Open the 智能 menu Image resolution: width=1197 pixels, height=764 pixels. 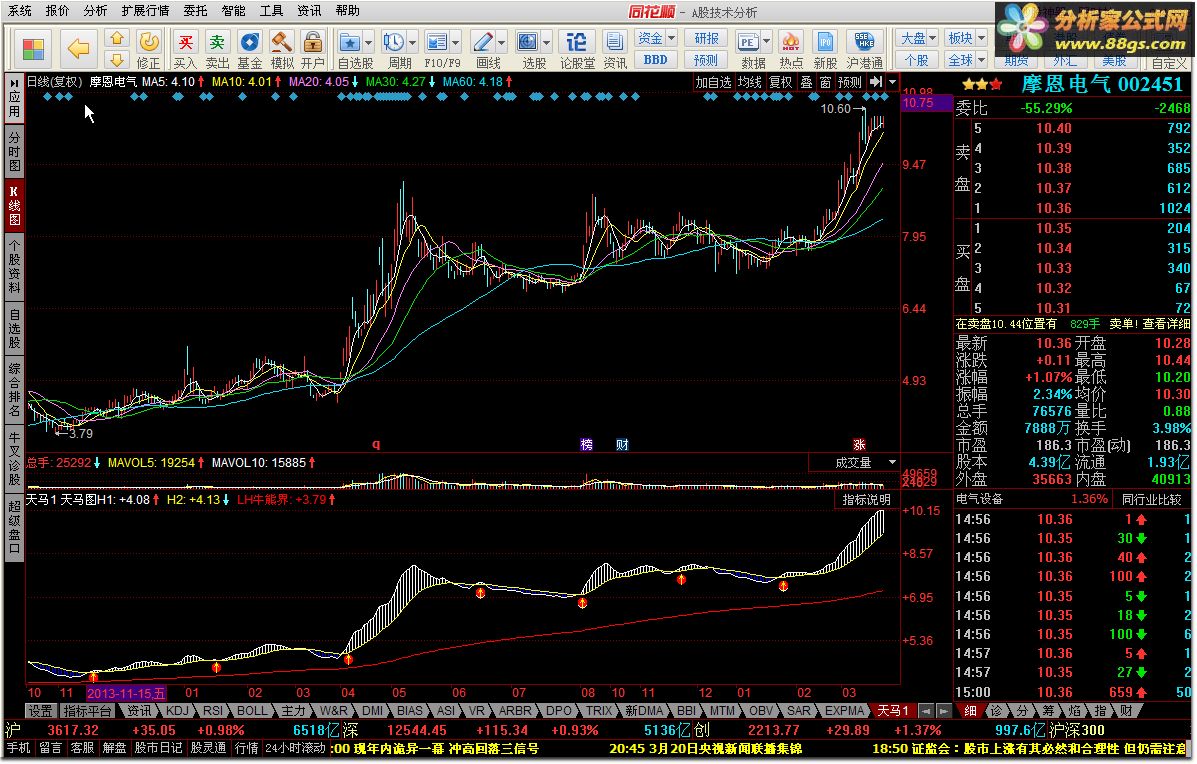[234, 11]
